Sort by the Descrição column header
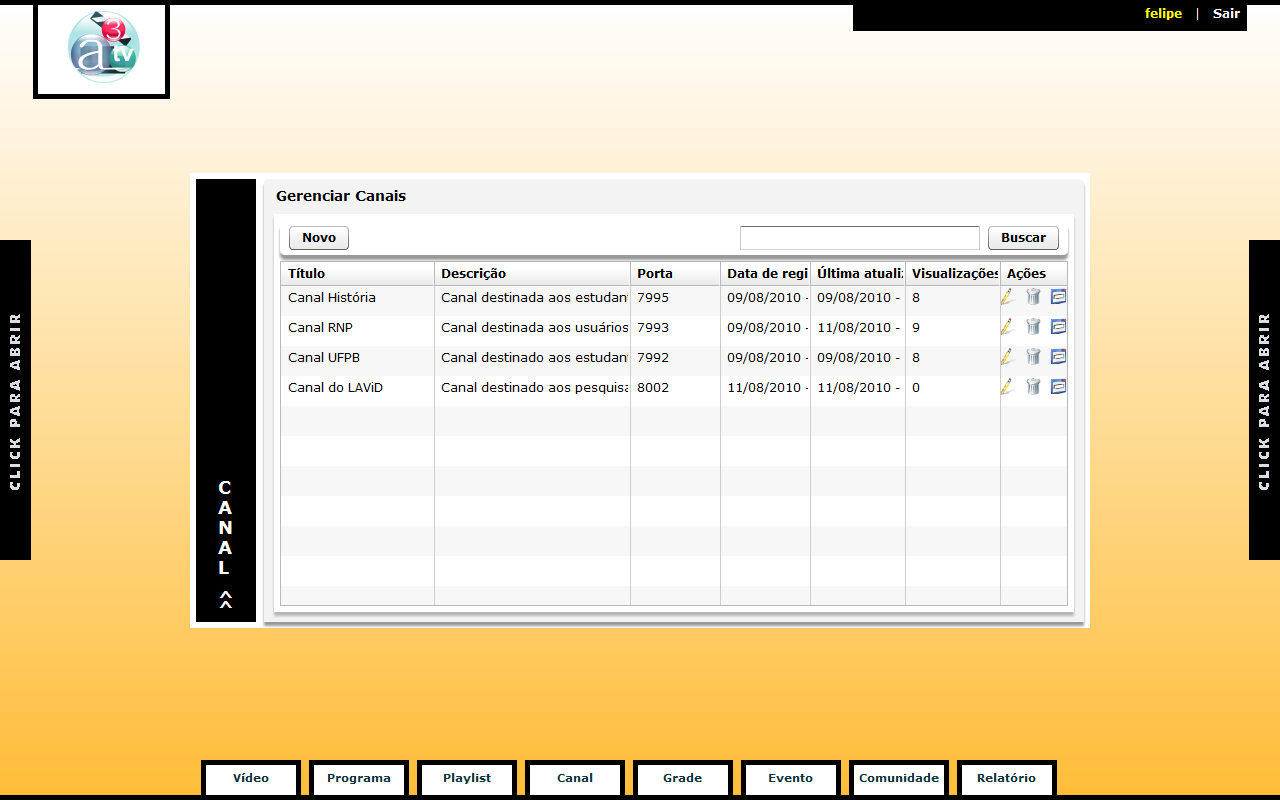 coord(533,274)
